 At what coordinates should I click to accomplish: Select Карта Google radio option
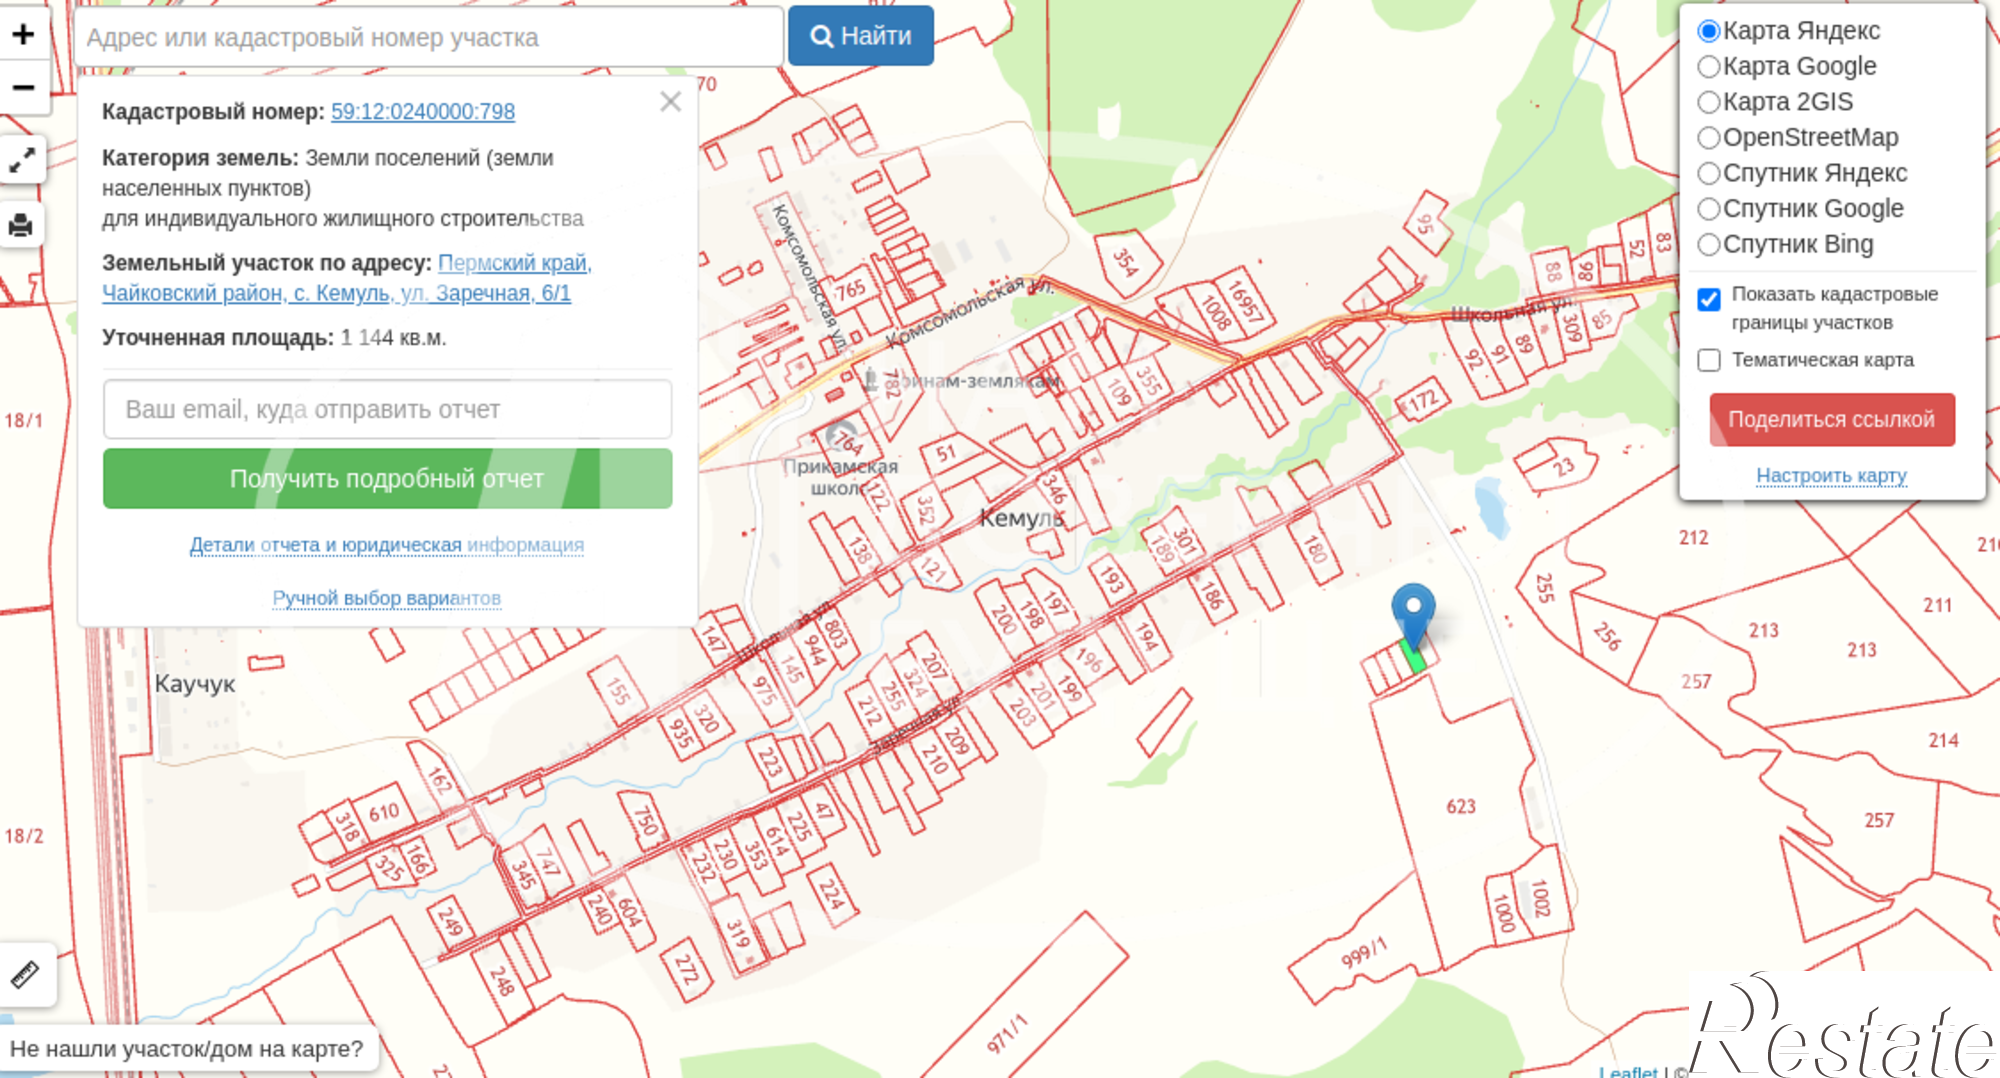click(x=1709, y=67)
